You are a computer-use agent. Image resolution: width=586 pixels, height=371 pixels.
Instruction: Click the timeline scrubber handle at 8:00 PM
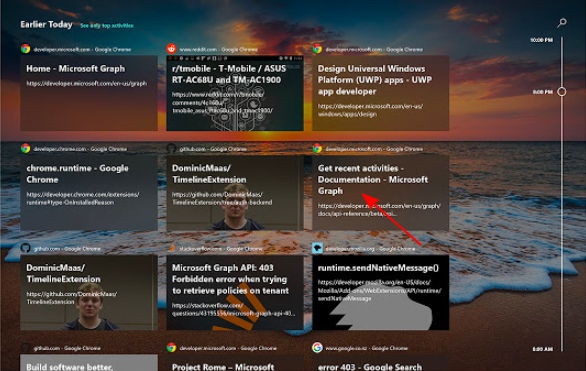(x=561, y=92)
